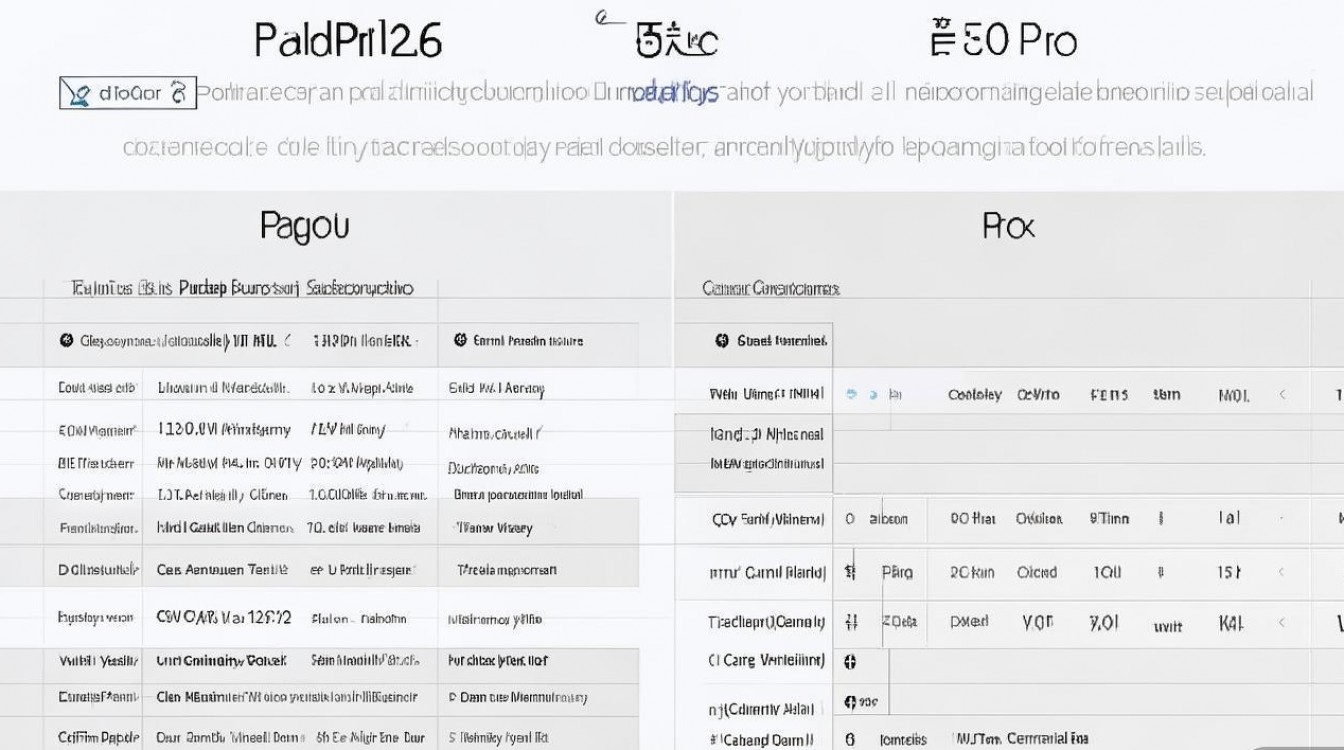Expand the chevron at end of '15' row
Image resolution: width=1344 pixels, height=750 pixels.
(1283, 572)
